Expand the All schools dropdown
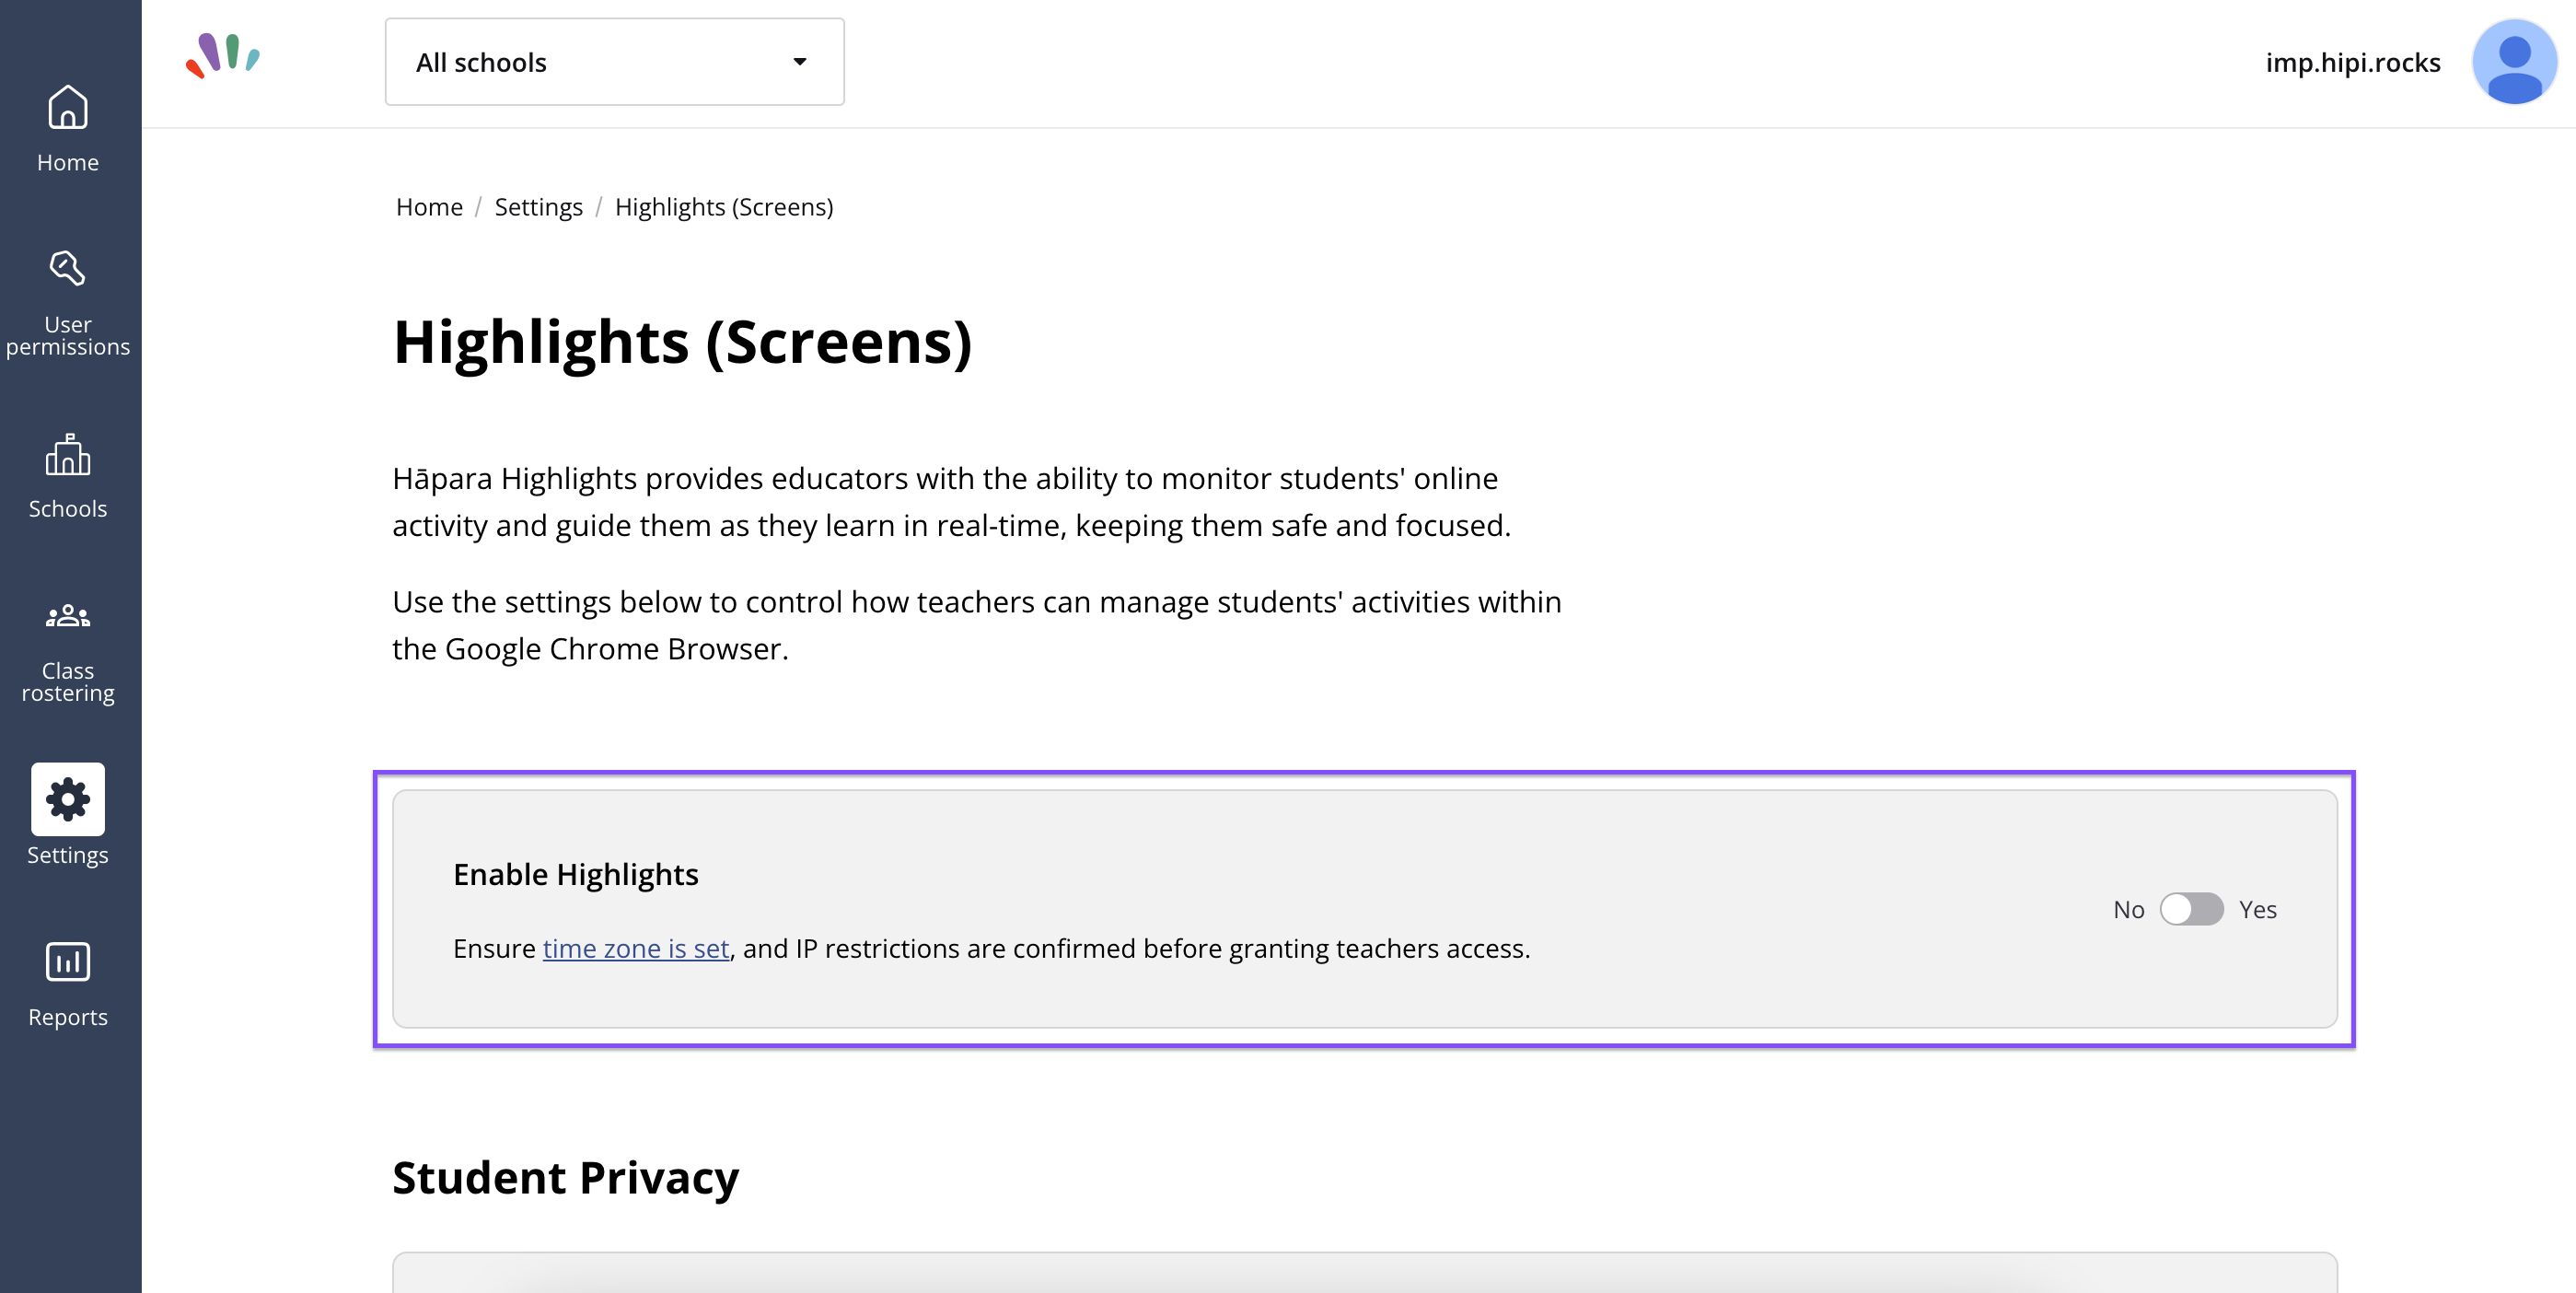 614,62
